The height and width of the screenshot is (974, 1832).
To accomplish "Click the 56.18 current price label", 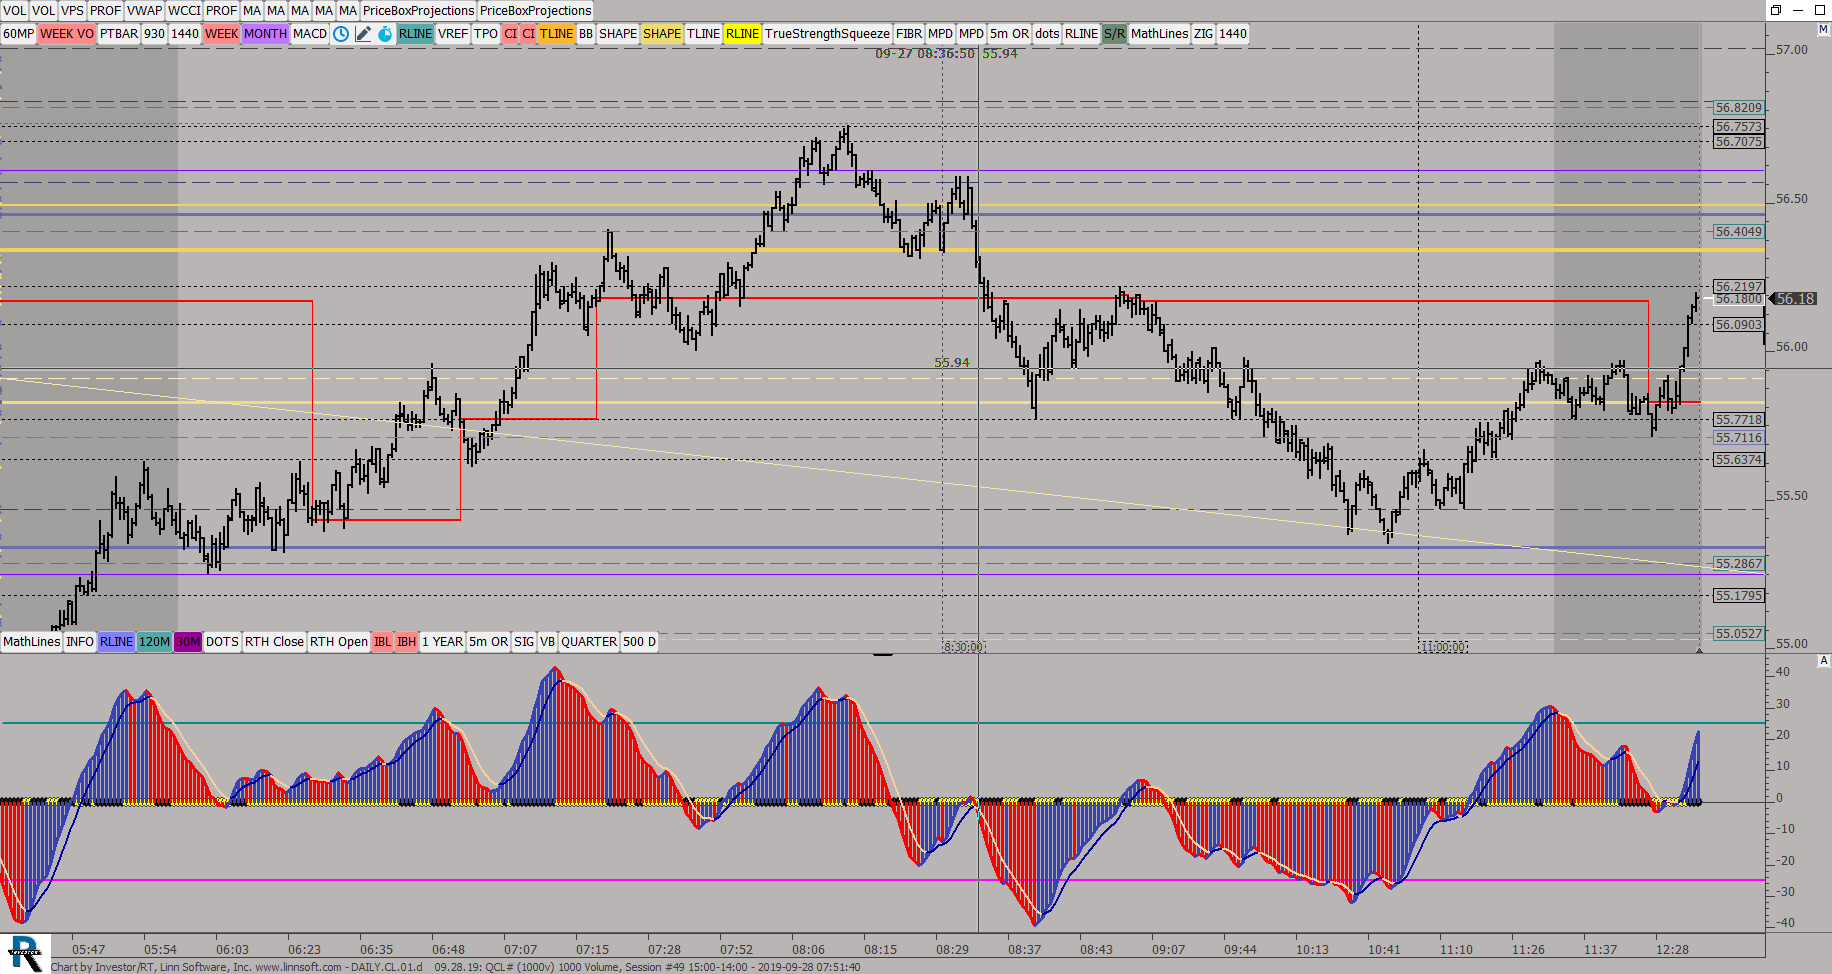I will tap(1795, 299).
